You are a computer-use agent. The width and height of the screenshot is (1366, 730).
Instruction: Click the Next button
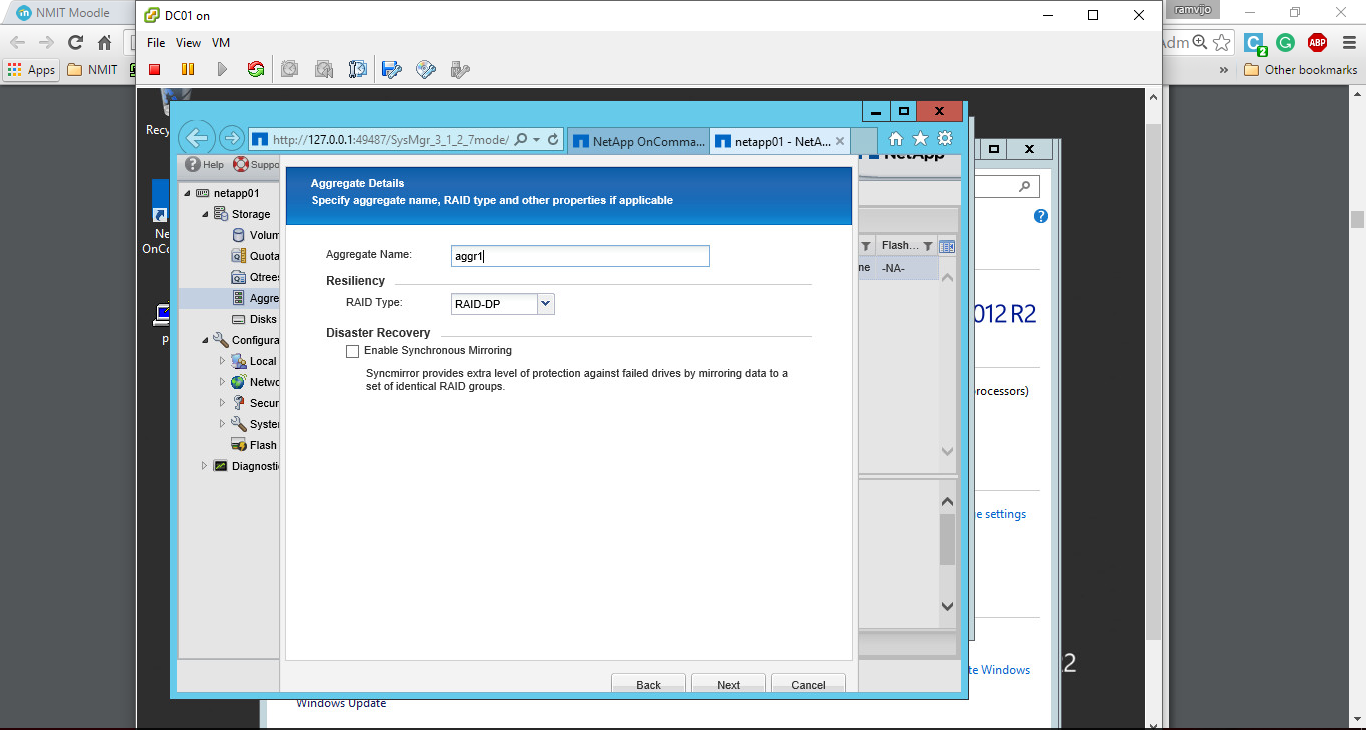[x=729, y=685]
